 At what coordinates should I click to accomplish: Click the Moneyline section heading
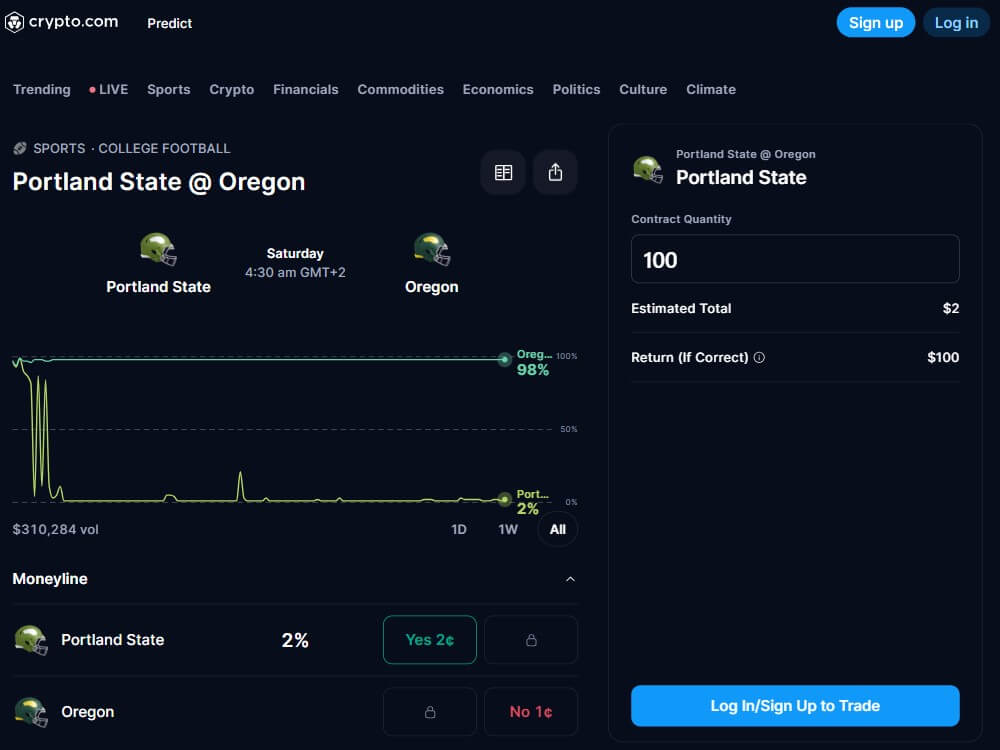point(50,579)
